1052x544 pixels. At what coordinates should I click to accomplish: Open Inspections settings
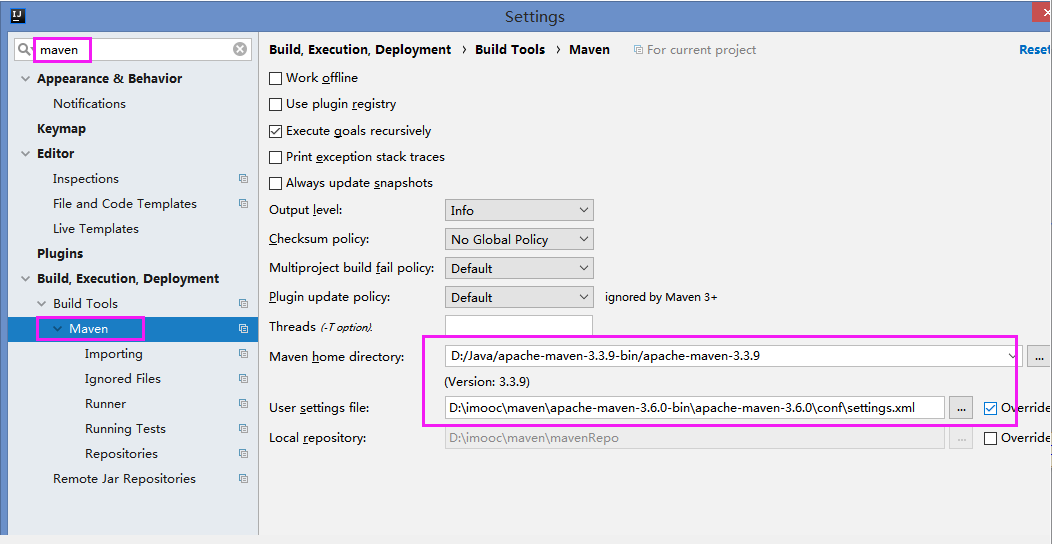tap(86, 179)
